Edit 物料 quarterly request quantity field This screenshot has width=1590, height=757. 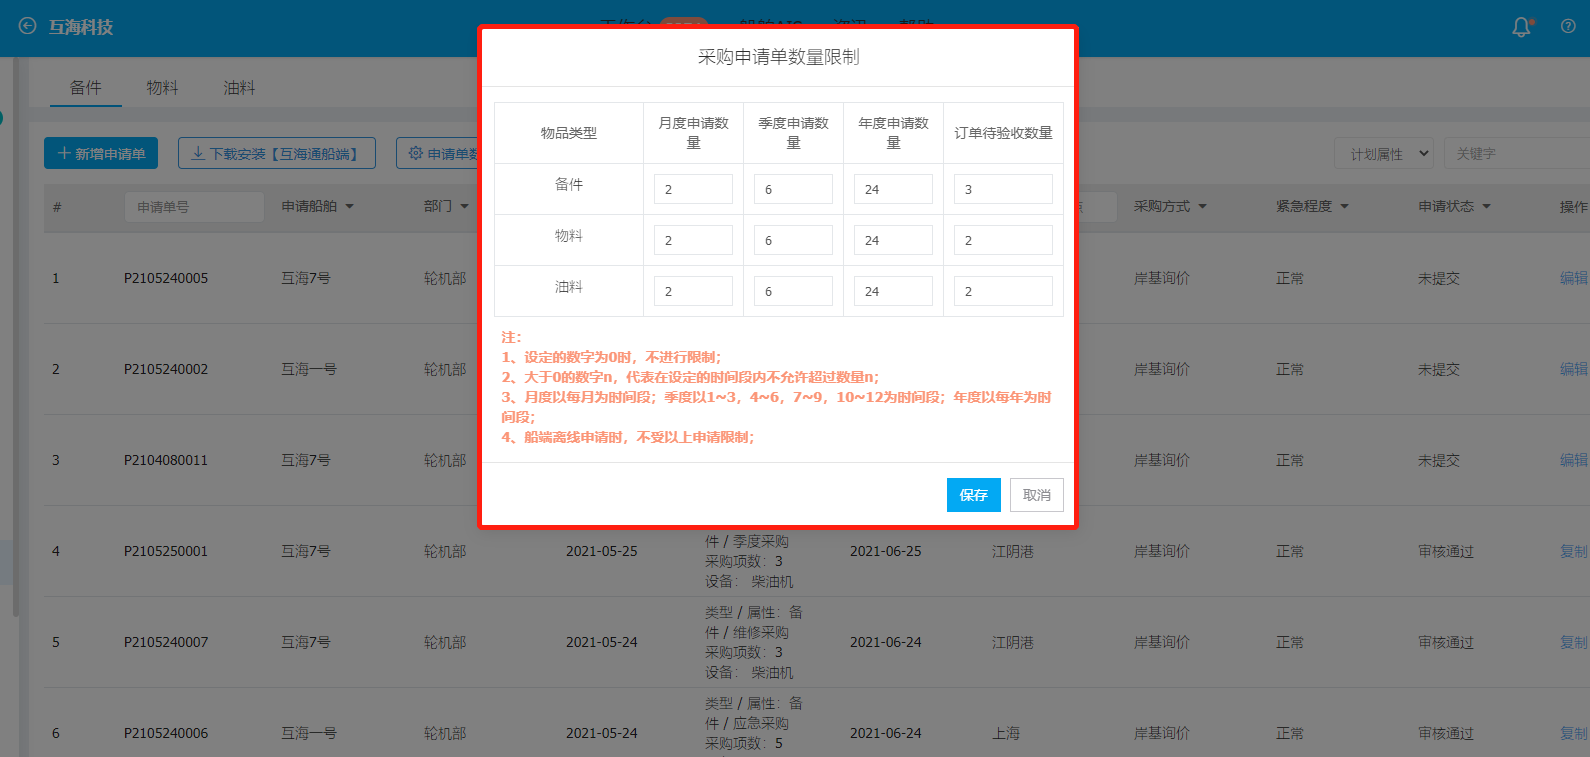[793, 240]
